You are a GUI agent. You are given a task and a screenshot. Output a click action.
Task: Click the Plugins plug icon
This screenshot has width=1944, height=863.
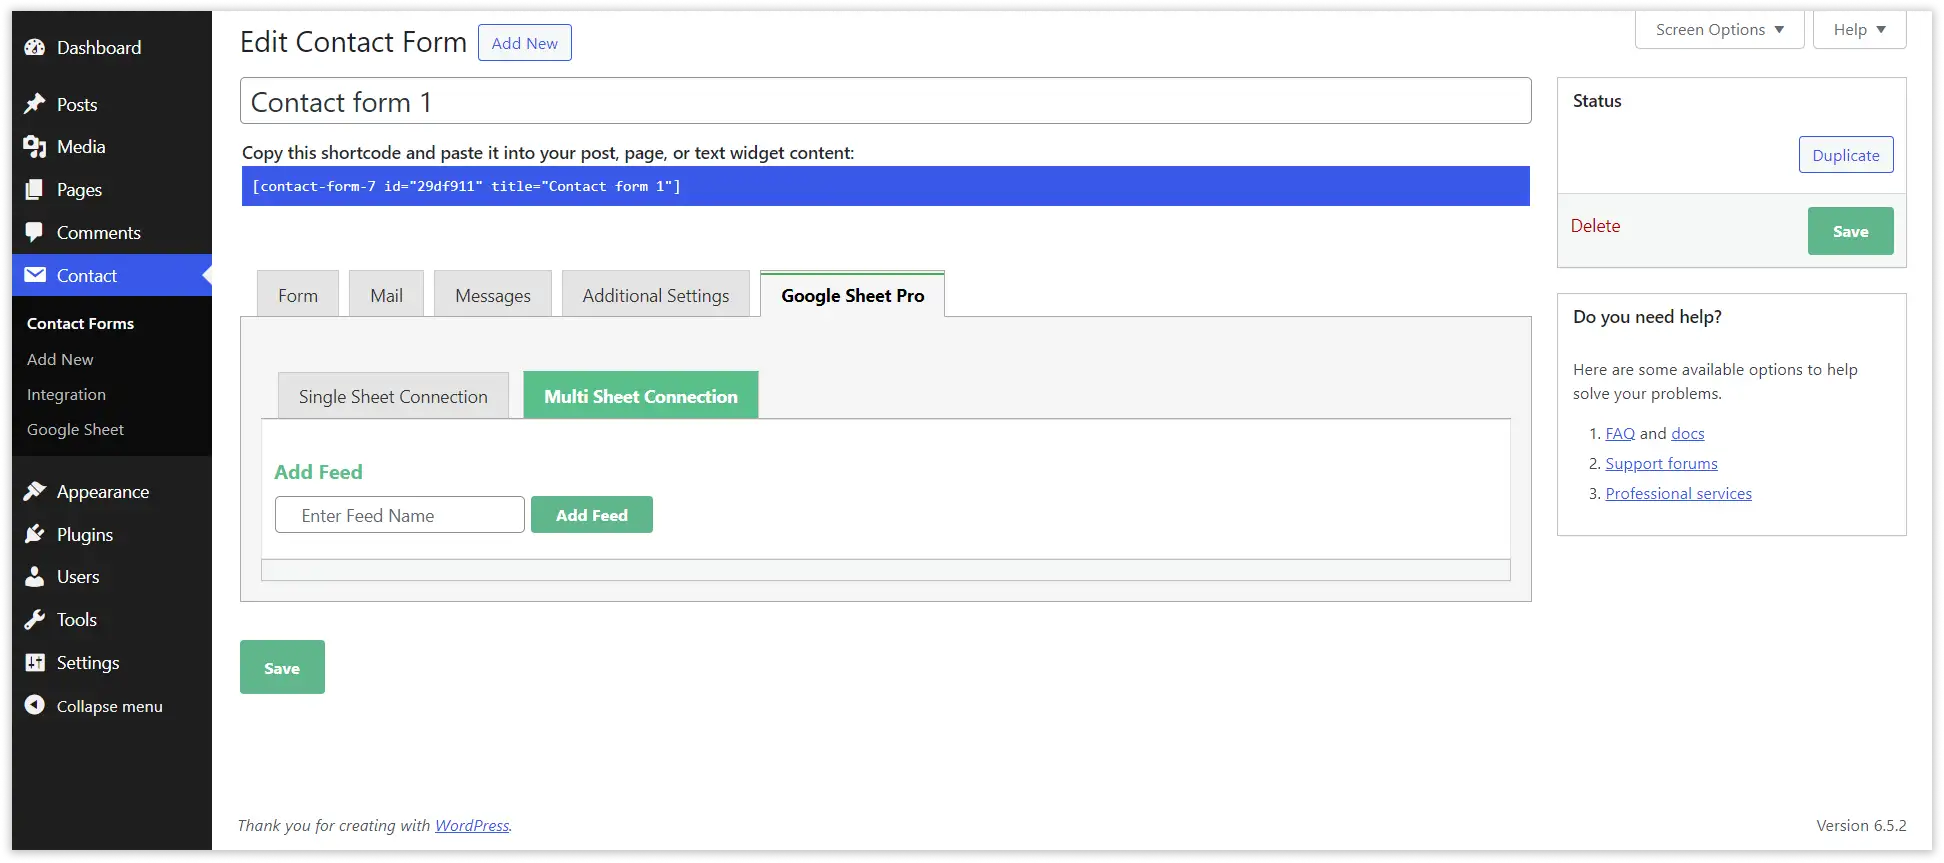pos(35,534)
